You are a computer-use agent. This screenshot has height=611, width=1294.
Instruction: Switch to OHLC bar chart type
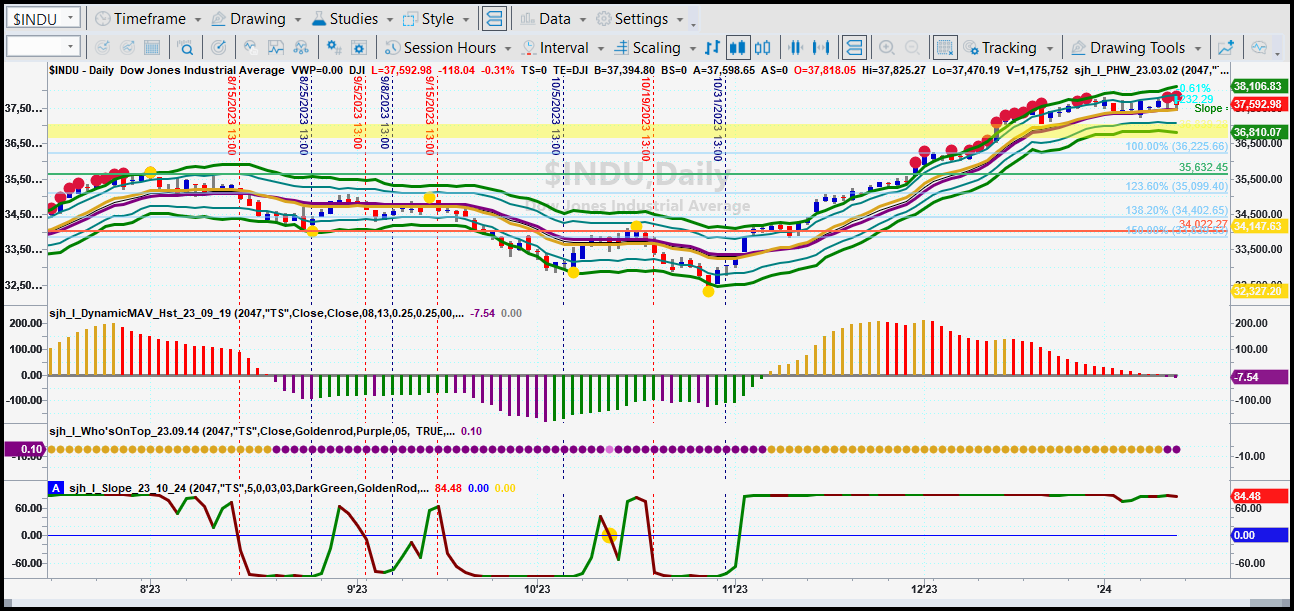[x=712, y=47]
